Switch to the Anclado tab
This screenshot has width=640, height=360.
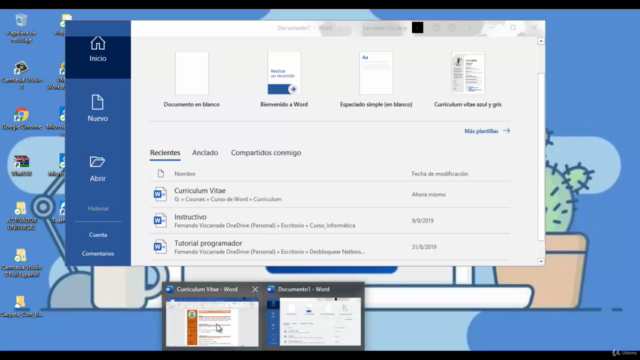pyautogui.click(x=205, y=153)
